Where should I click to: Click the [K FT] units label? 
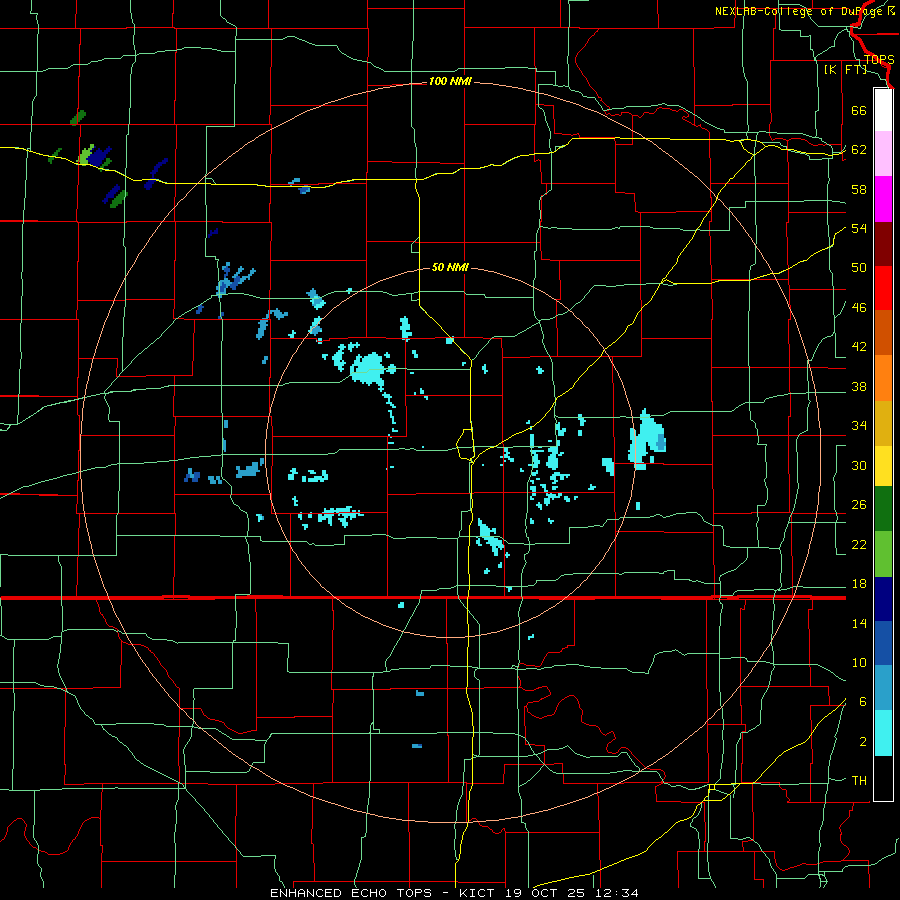tap(845, 69)
